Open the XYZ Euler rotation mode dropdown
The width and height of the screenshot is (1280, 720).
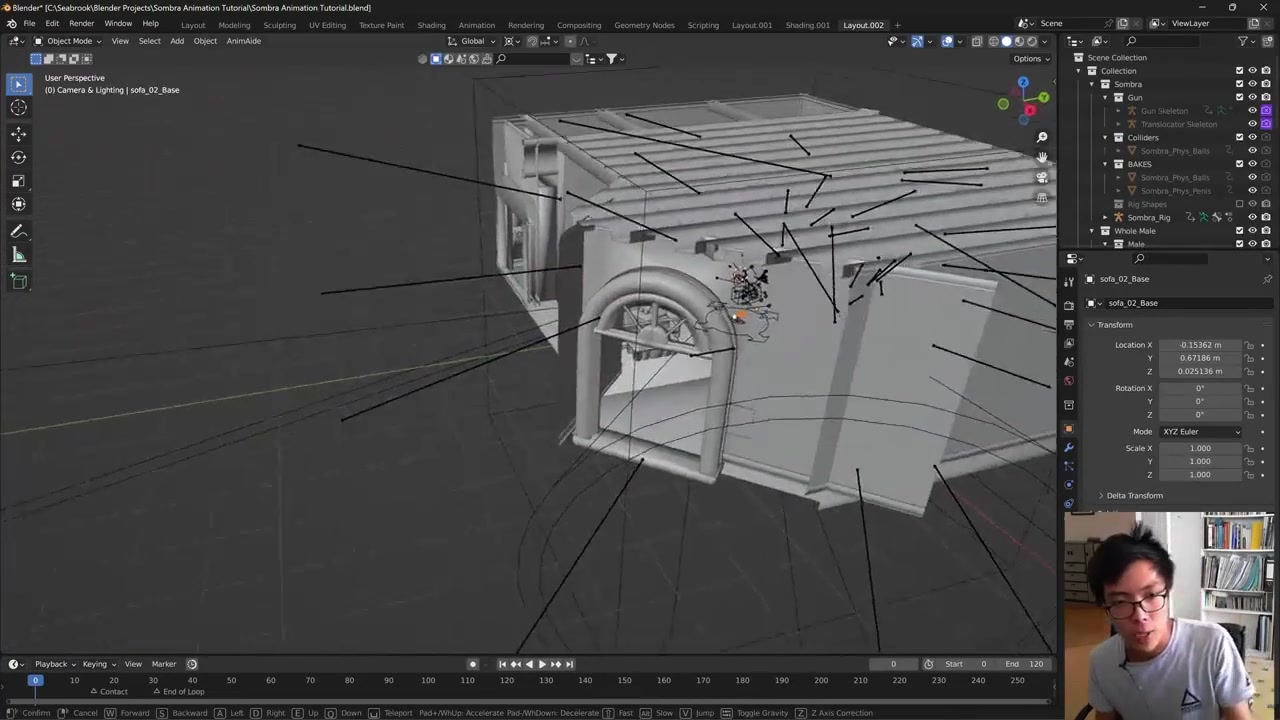tap(1200, 432)
